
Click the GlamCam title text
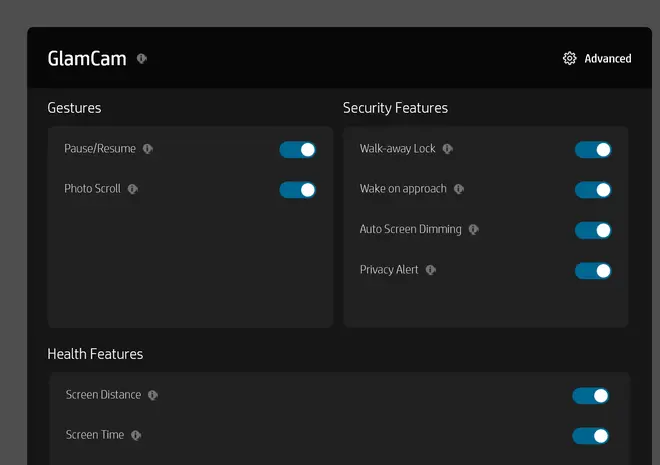tap(87, 58)
